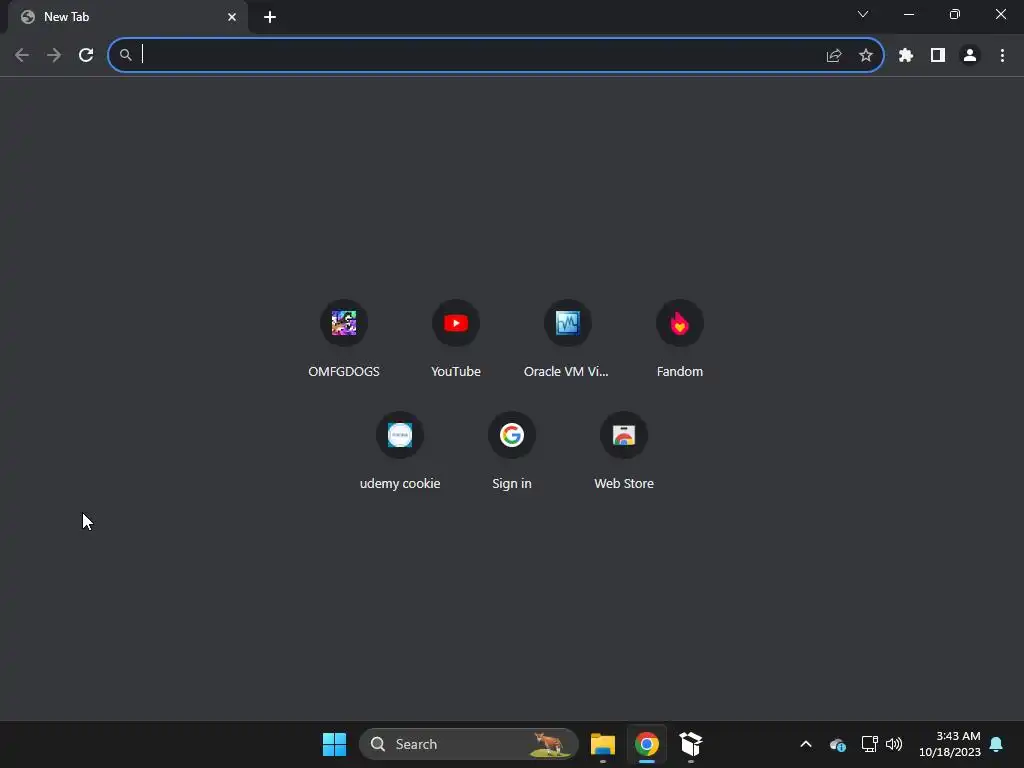Share this page icon in address bar
Viewport: 1024px width, 768px height.
pos(834,56)
